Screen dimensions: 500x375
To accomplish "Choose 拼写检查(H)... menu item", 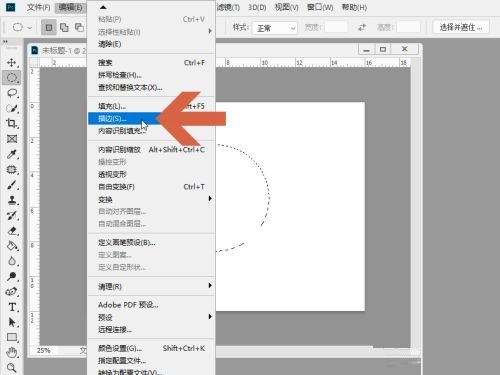I will point(151,75).
